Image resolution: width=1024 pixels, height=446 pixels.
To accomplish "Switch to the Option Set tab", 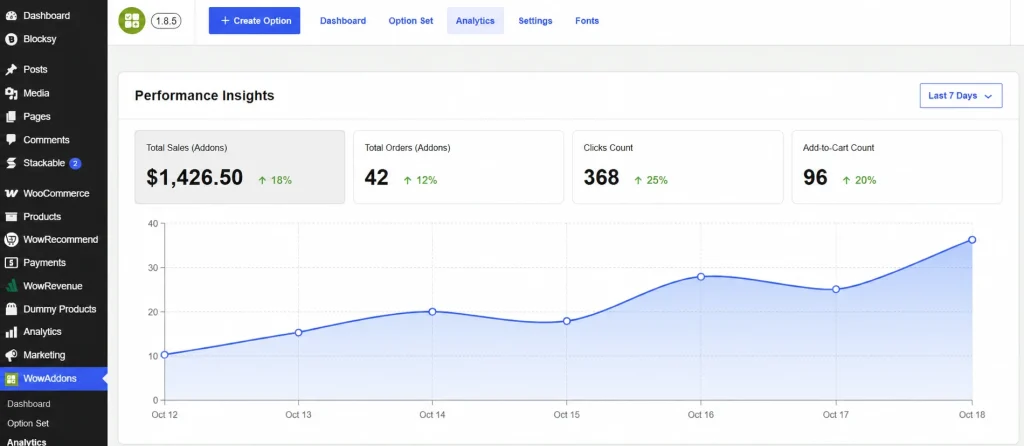I will coord(411,21).
